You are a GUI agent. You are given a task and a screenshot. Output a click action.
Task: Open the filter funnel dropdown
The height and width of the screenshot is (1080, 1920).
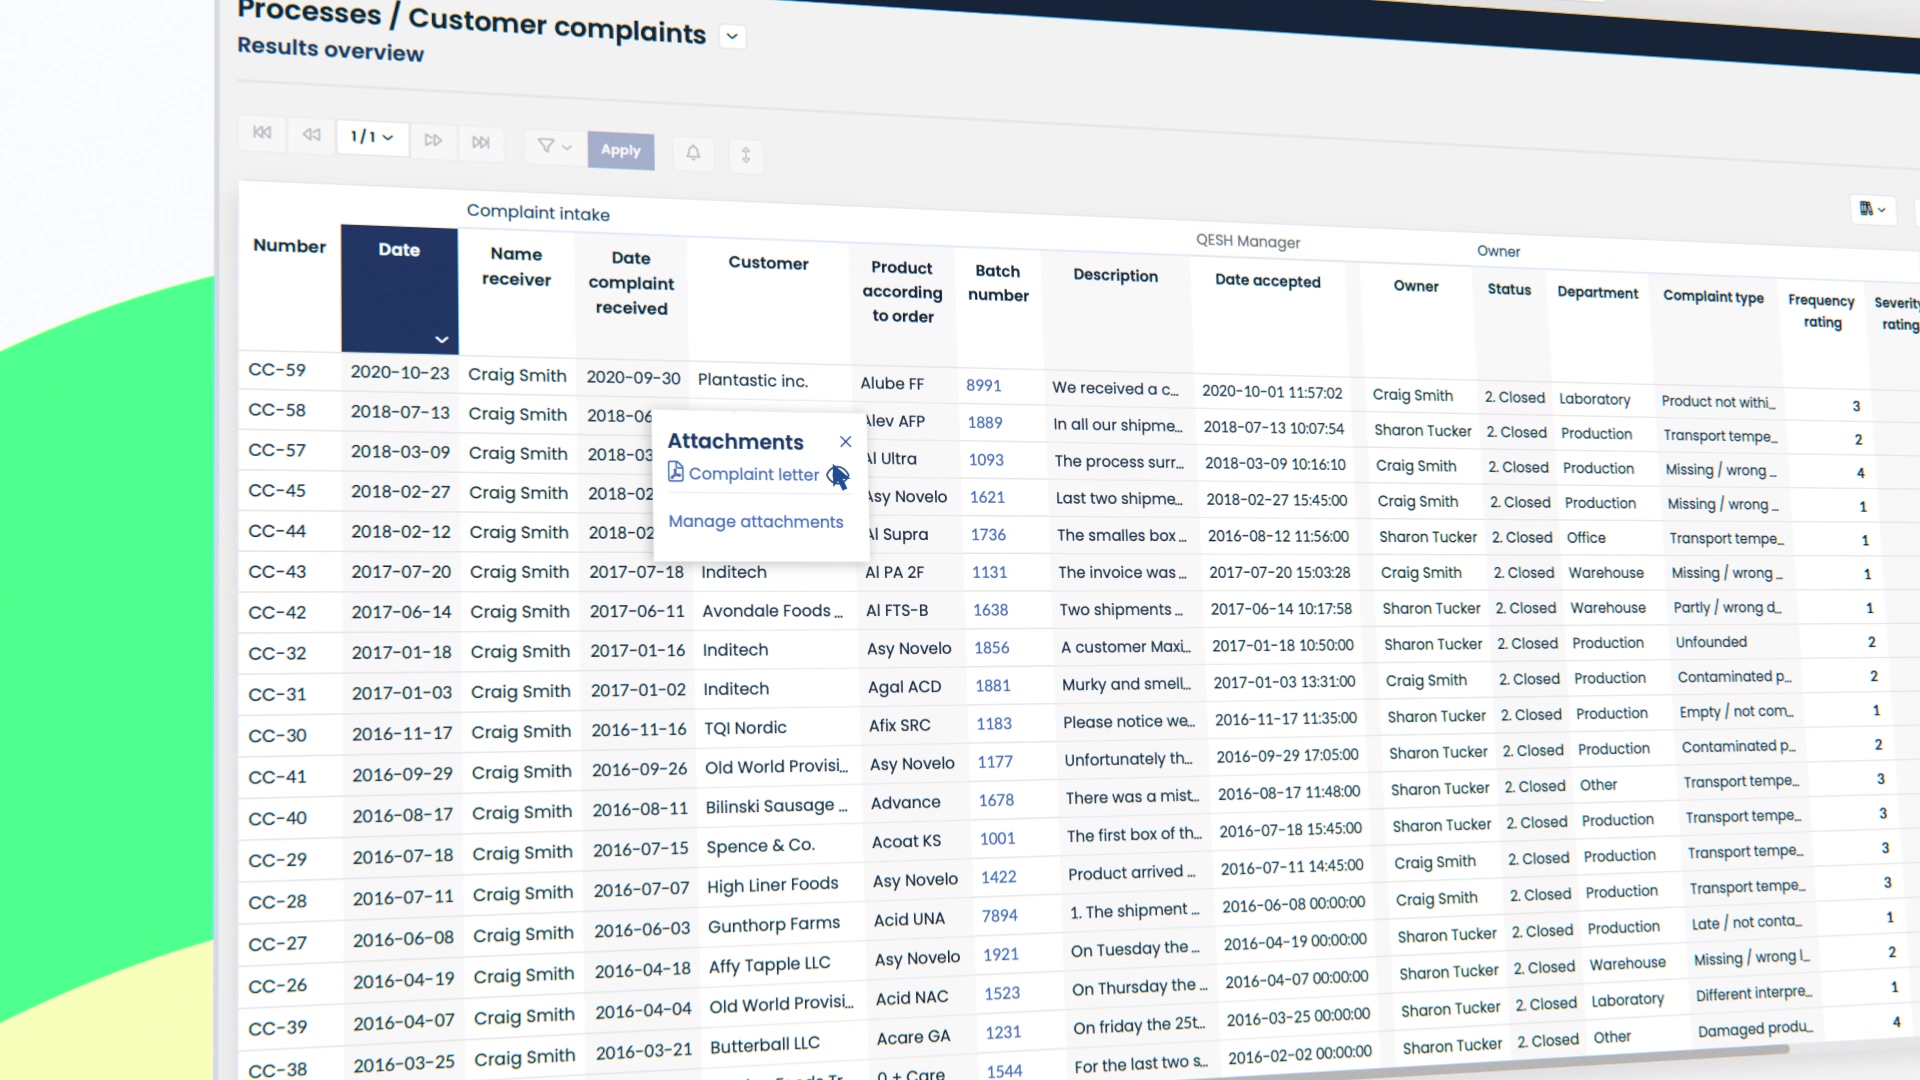pos(554,146)
